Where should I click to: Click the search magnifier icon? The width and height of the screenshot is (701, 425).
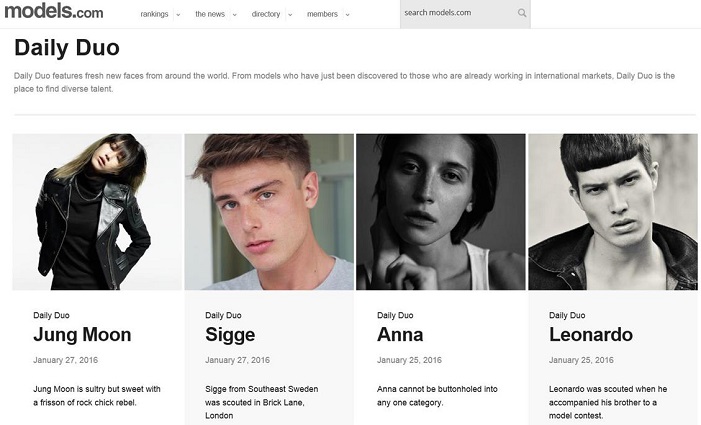522,14
